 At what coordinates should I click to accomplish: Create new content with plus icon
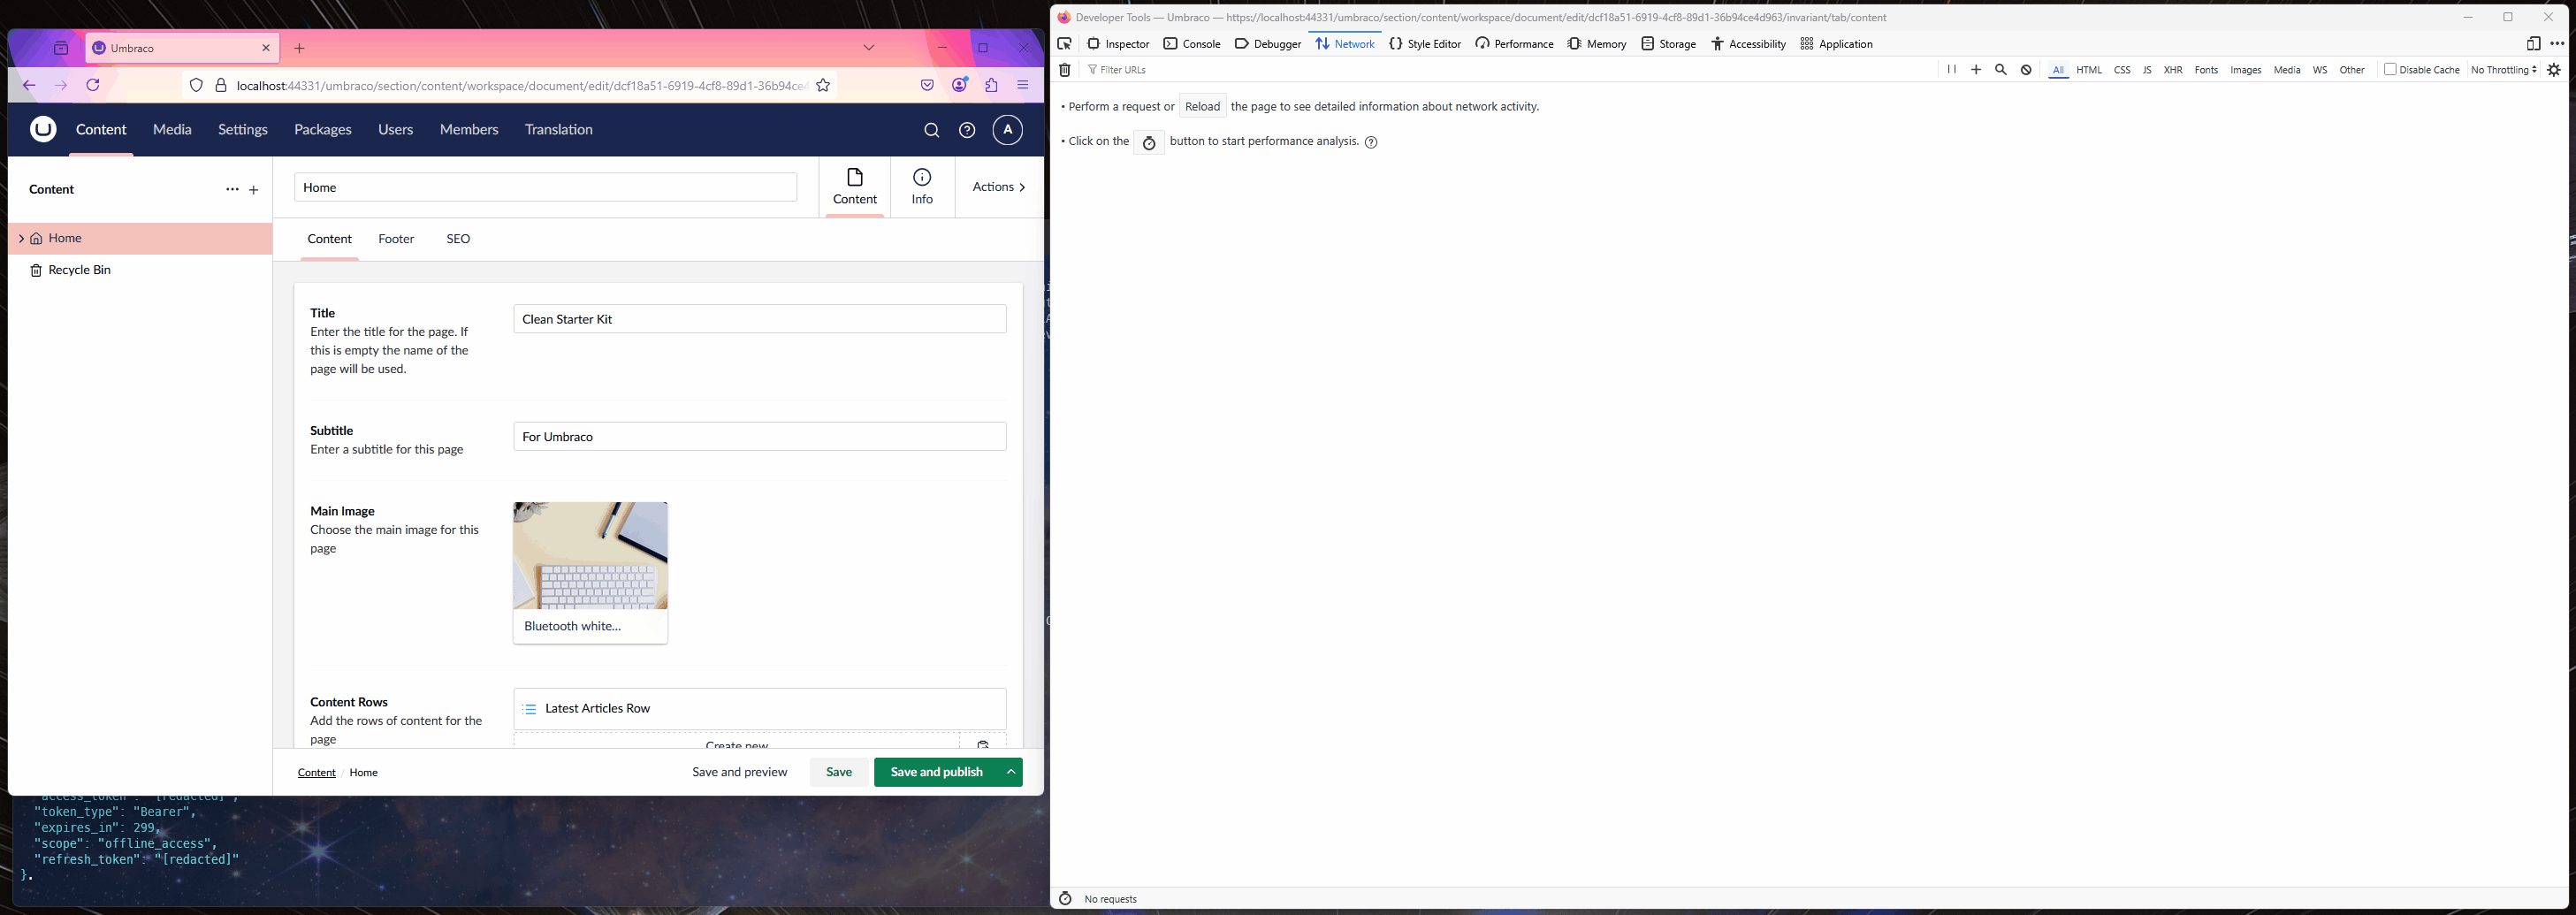coord(254,190)
